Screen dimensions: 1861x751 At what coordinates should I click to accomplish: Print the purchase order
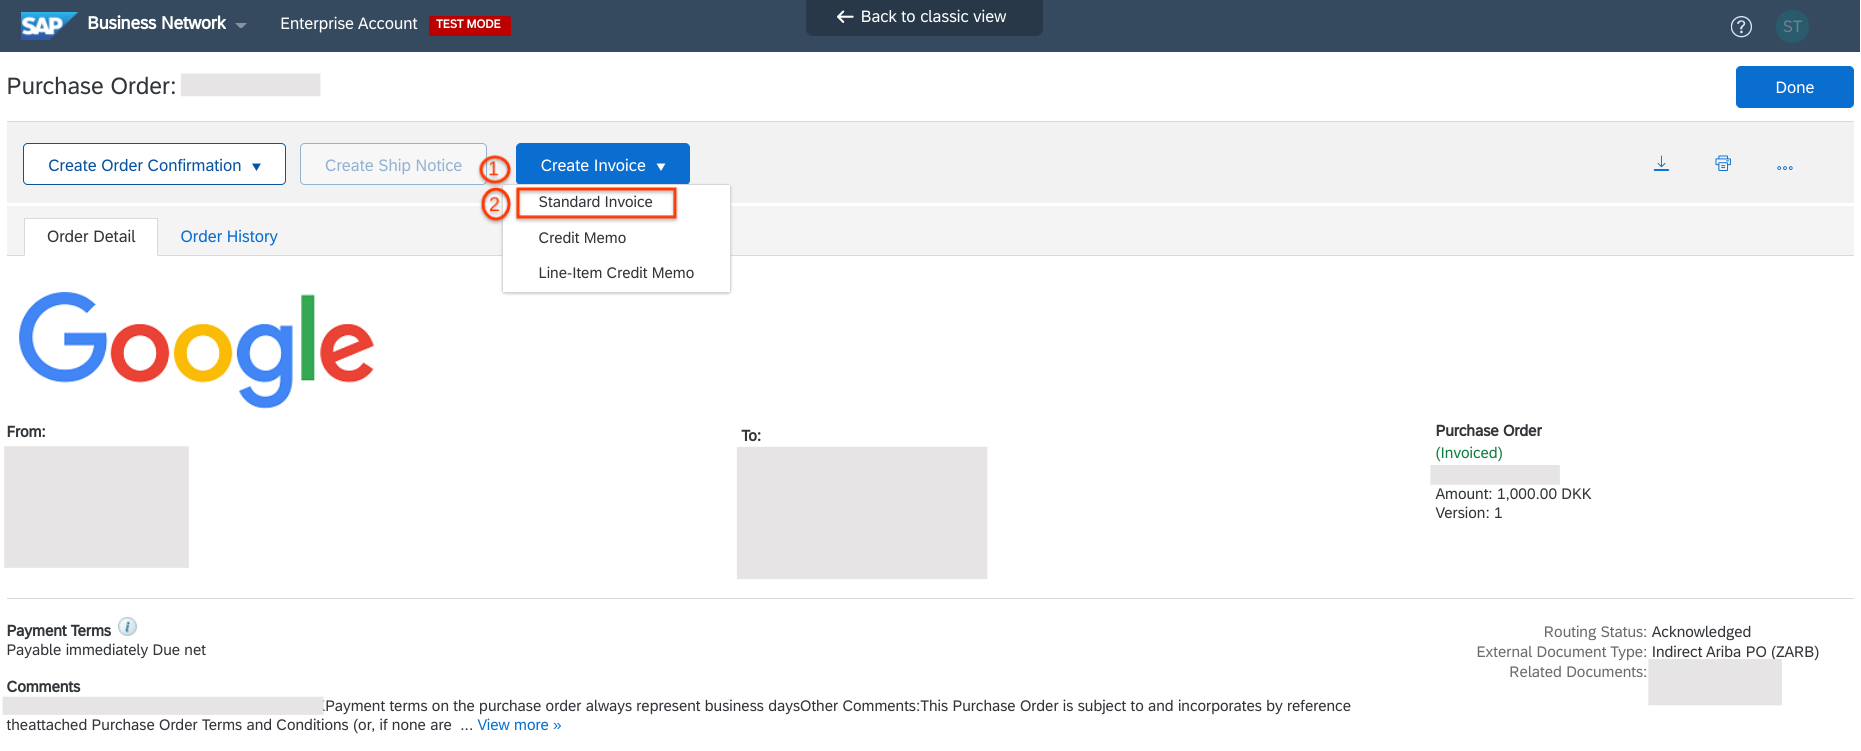tap(1723, 164)
